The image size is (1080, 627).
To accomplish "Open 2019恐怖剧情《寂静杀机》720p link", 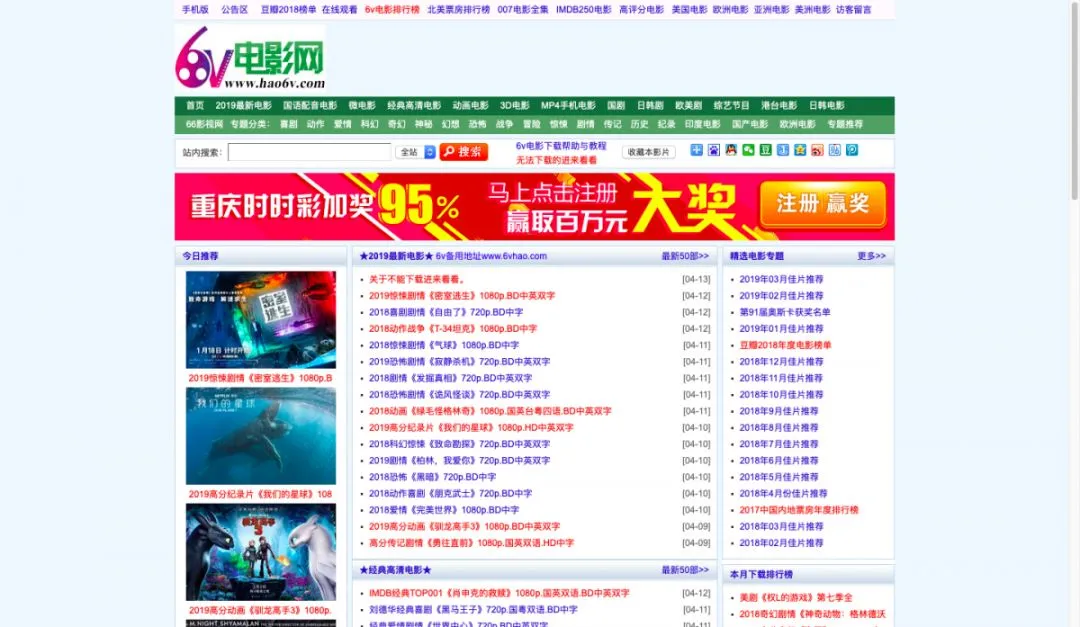I will (459, 362).
